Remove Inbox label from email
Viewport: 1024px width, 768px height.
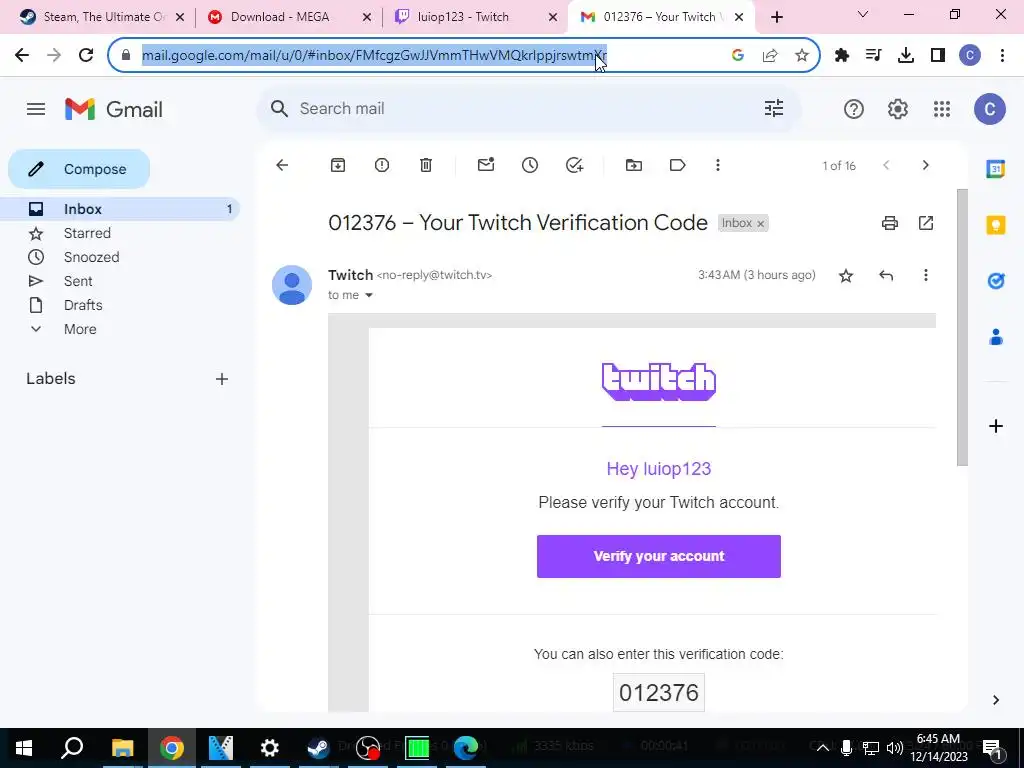pos(760,223)
